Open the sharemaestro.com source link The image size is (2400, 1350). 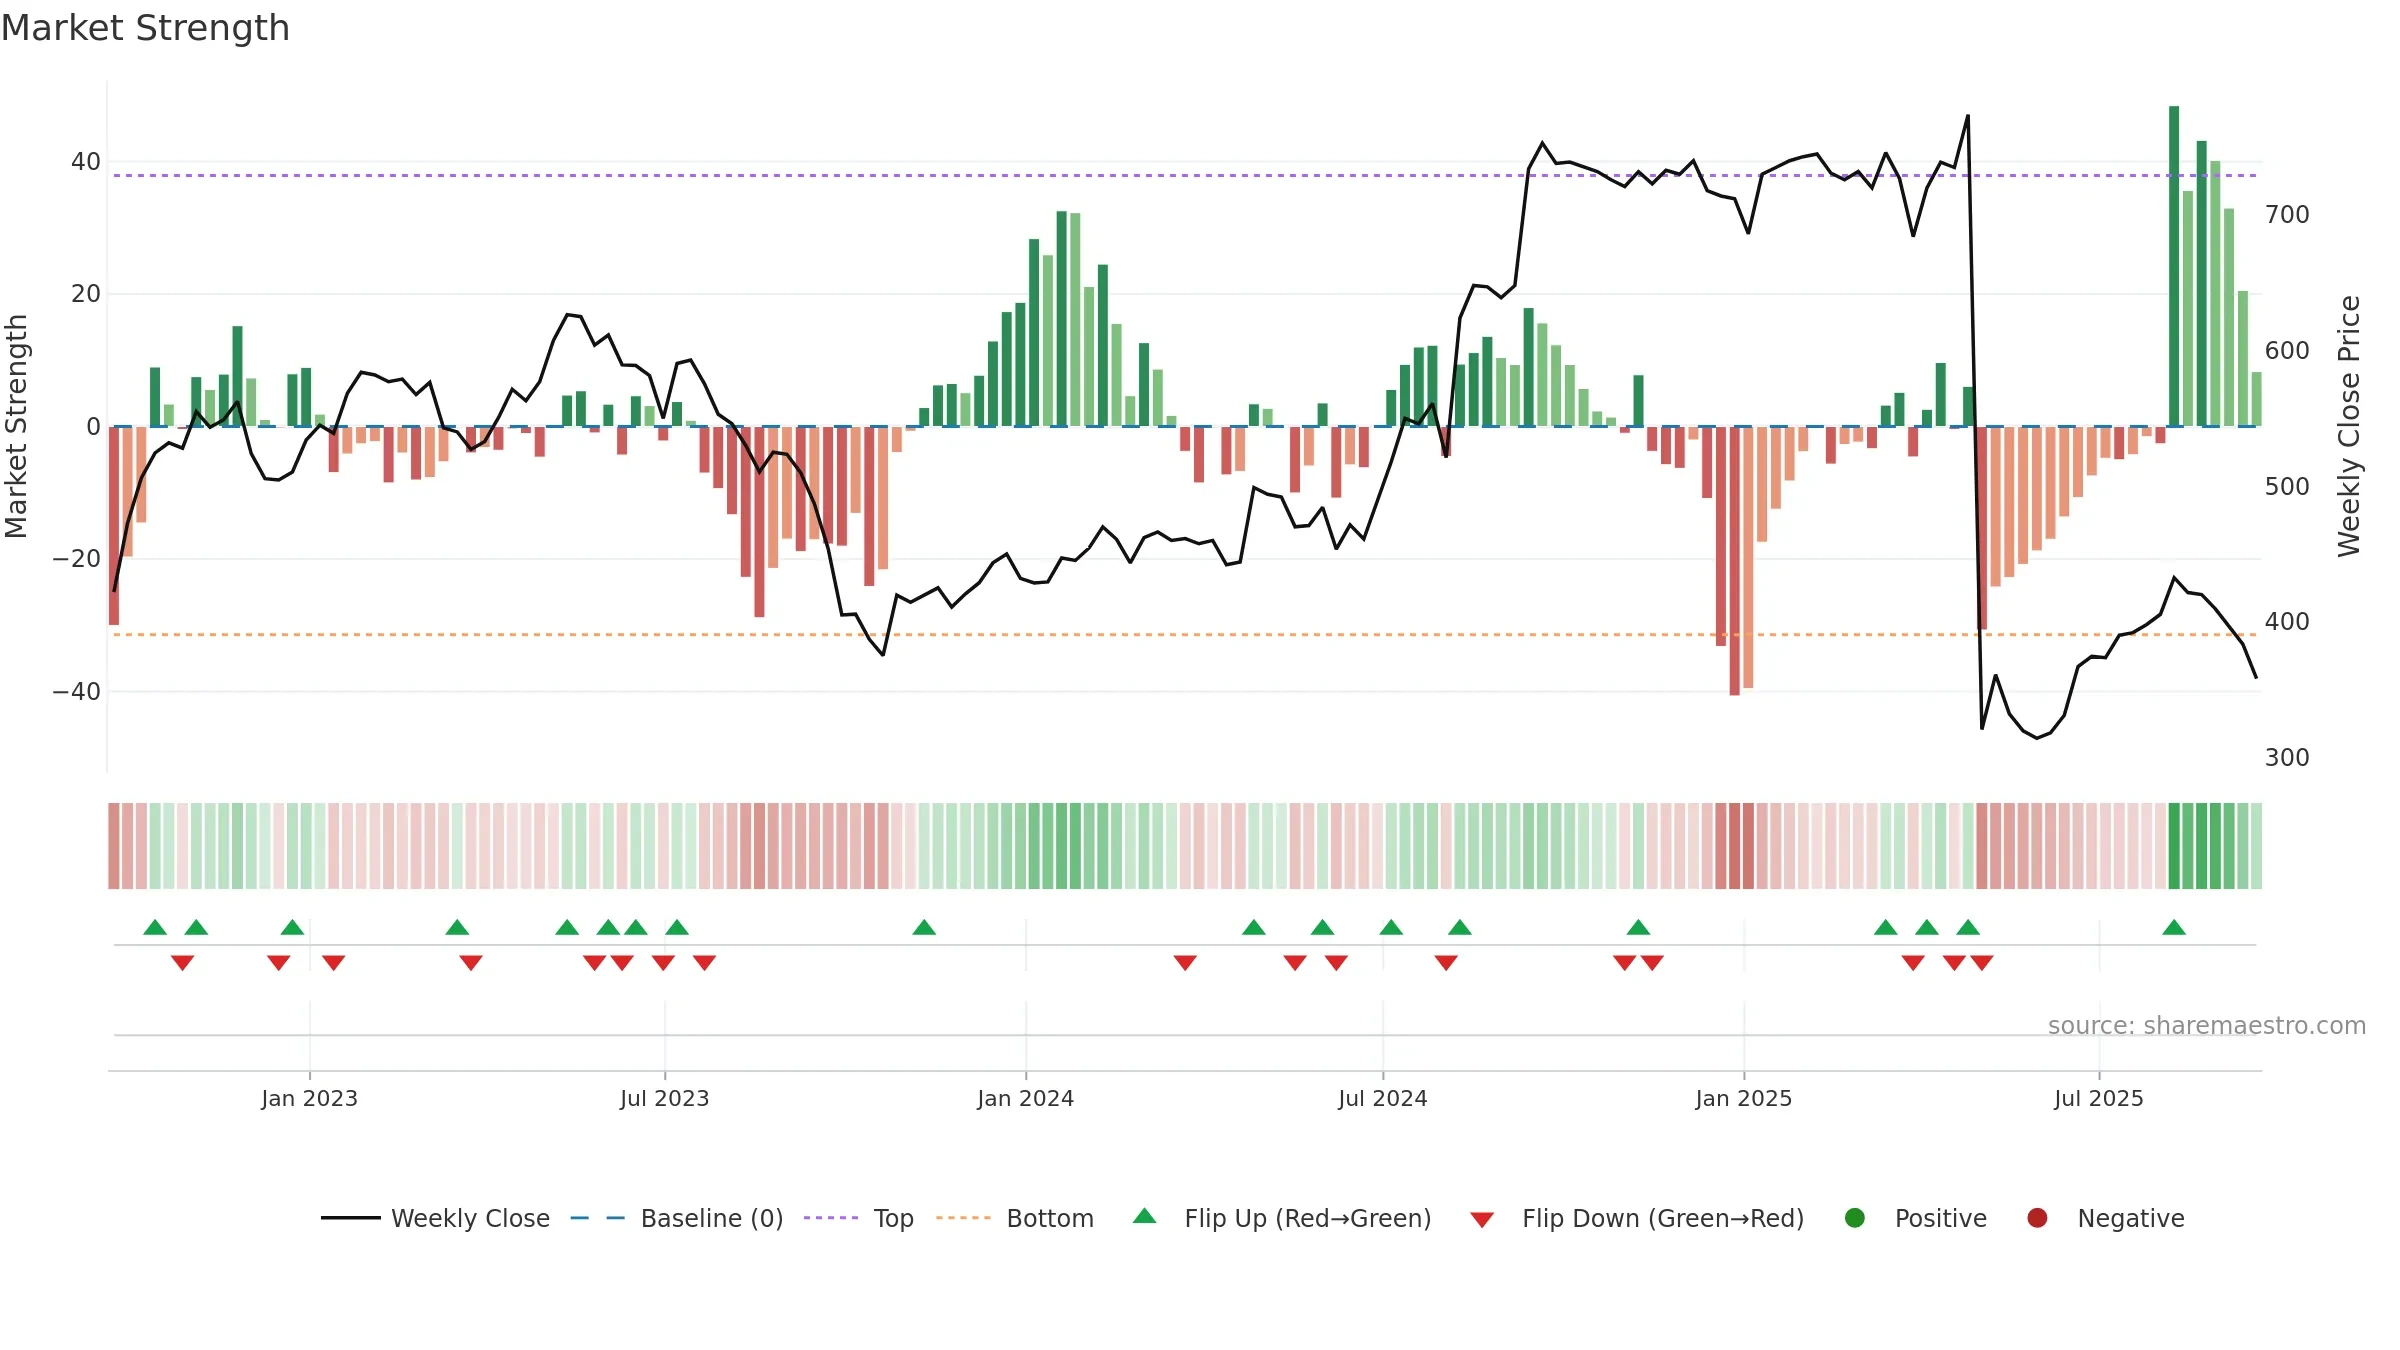point(2207,1026)
